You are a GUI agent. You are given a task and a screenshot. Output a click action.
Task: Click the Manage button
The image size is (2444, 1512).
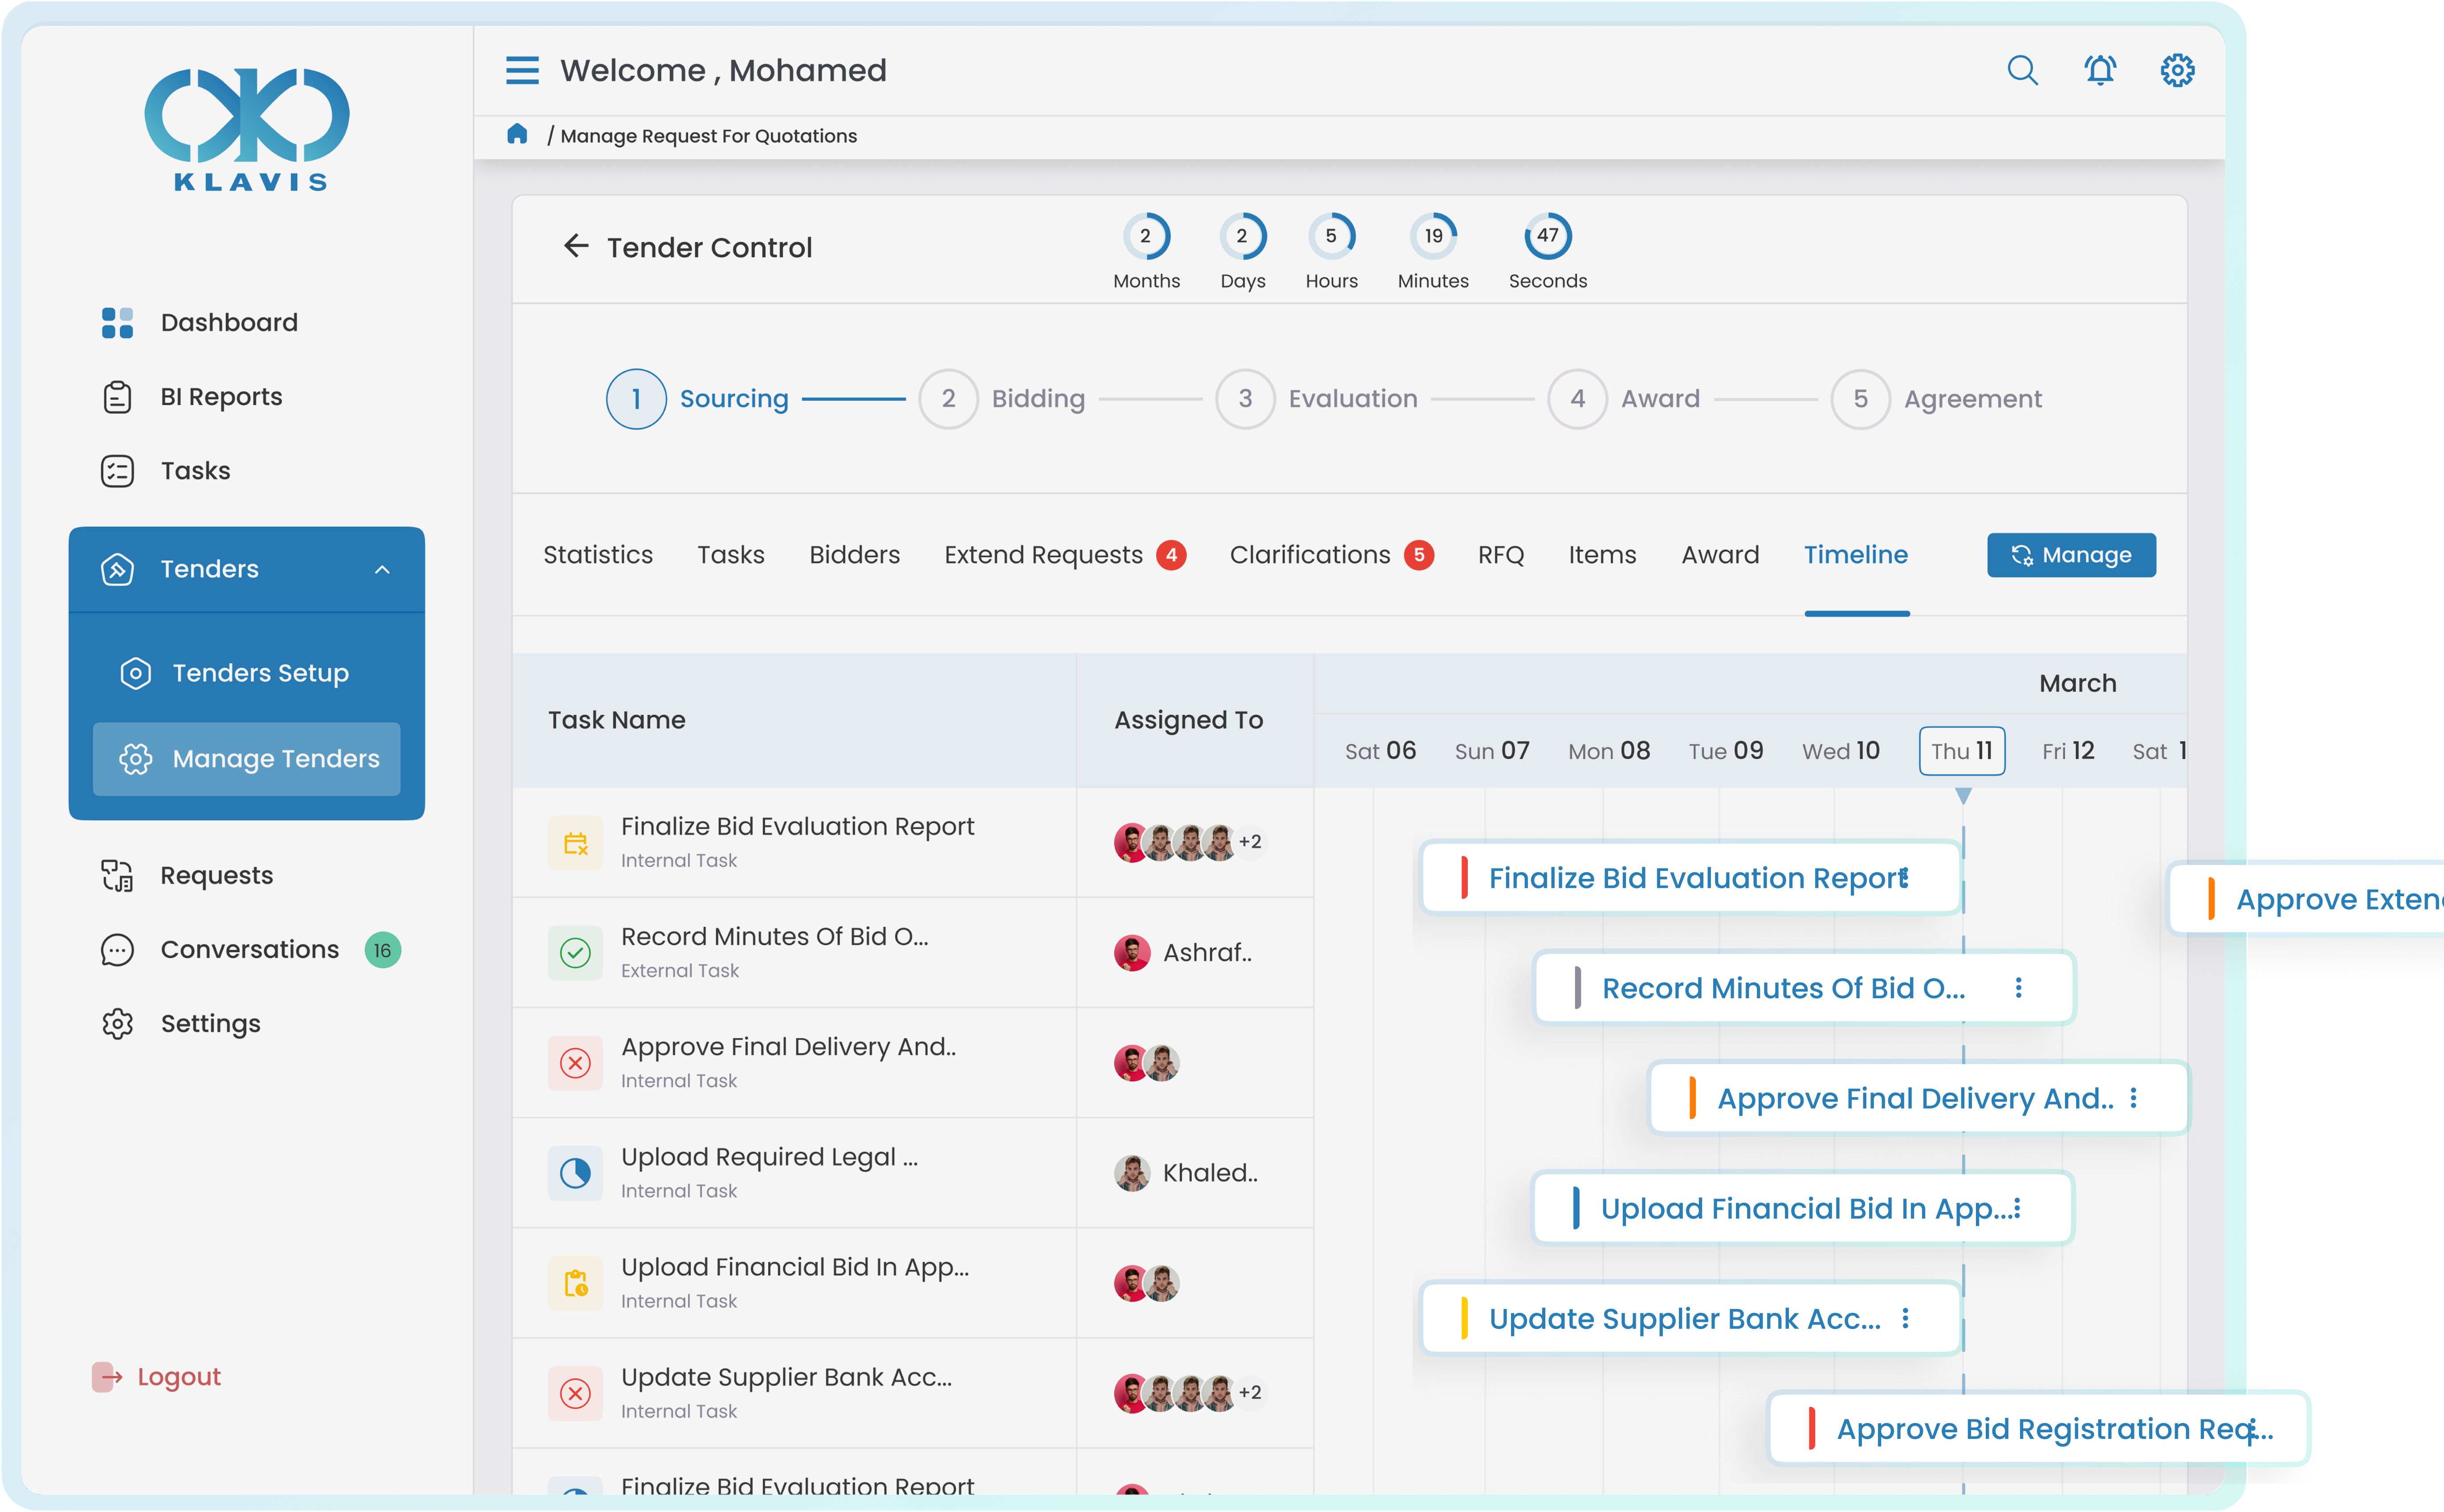pos(2071,555)
